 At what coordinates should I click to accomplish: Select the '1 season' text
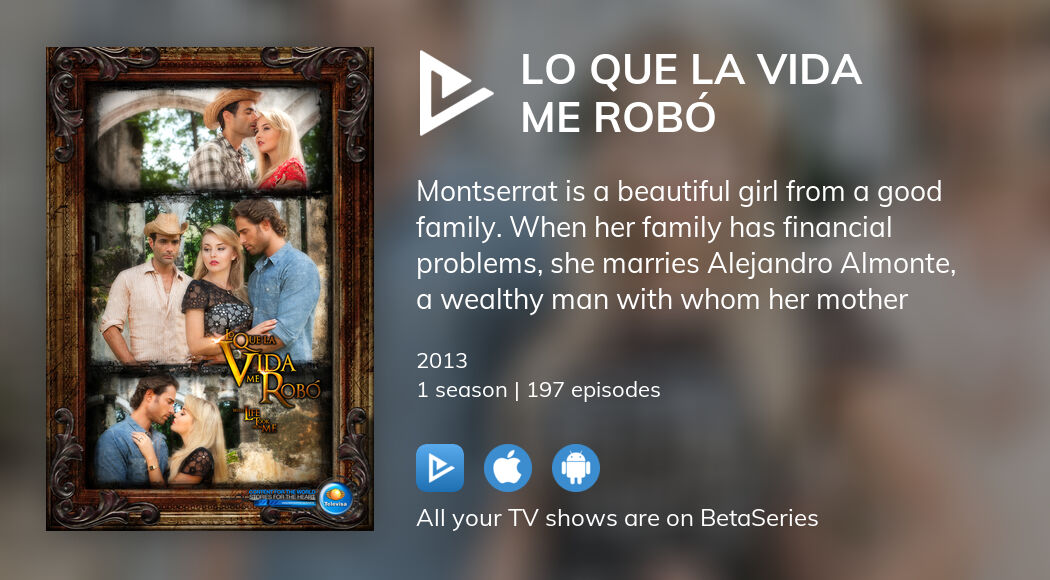click(462, 390)
